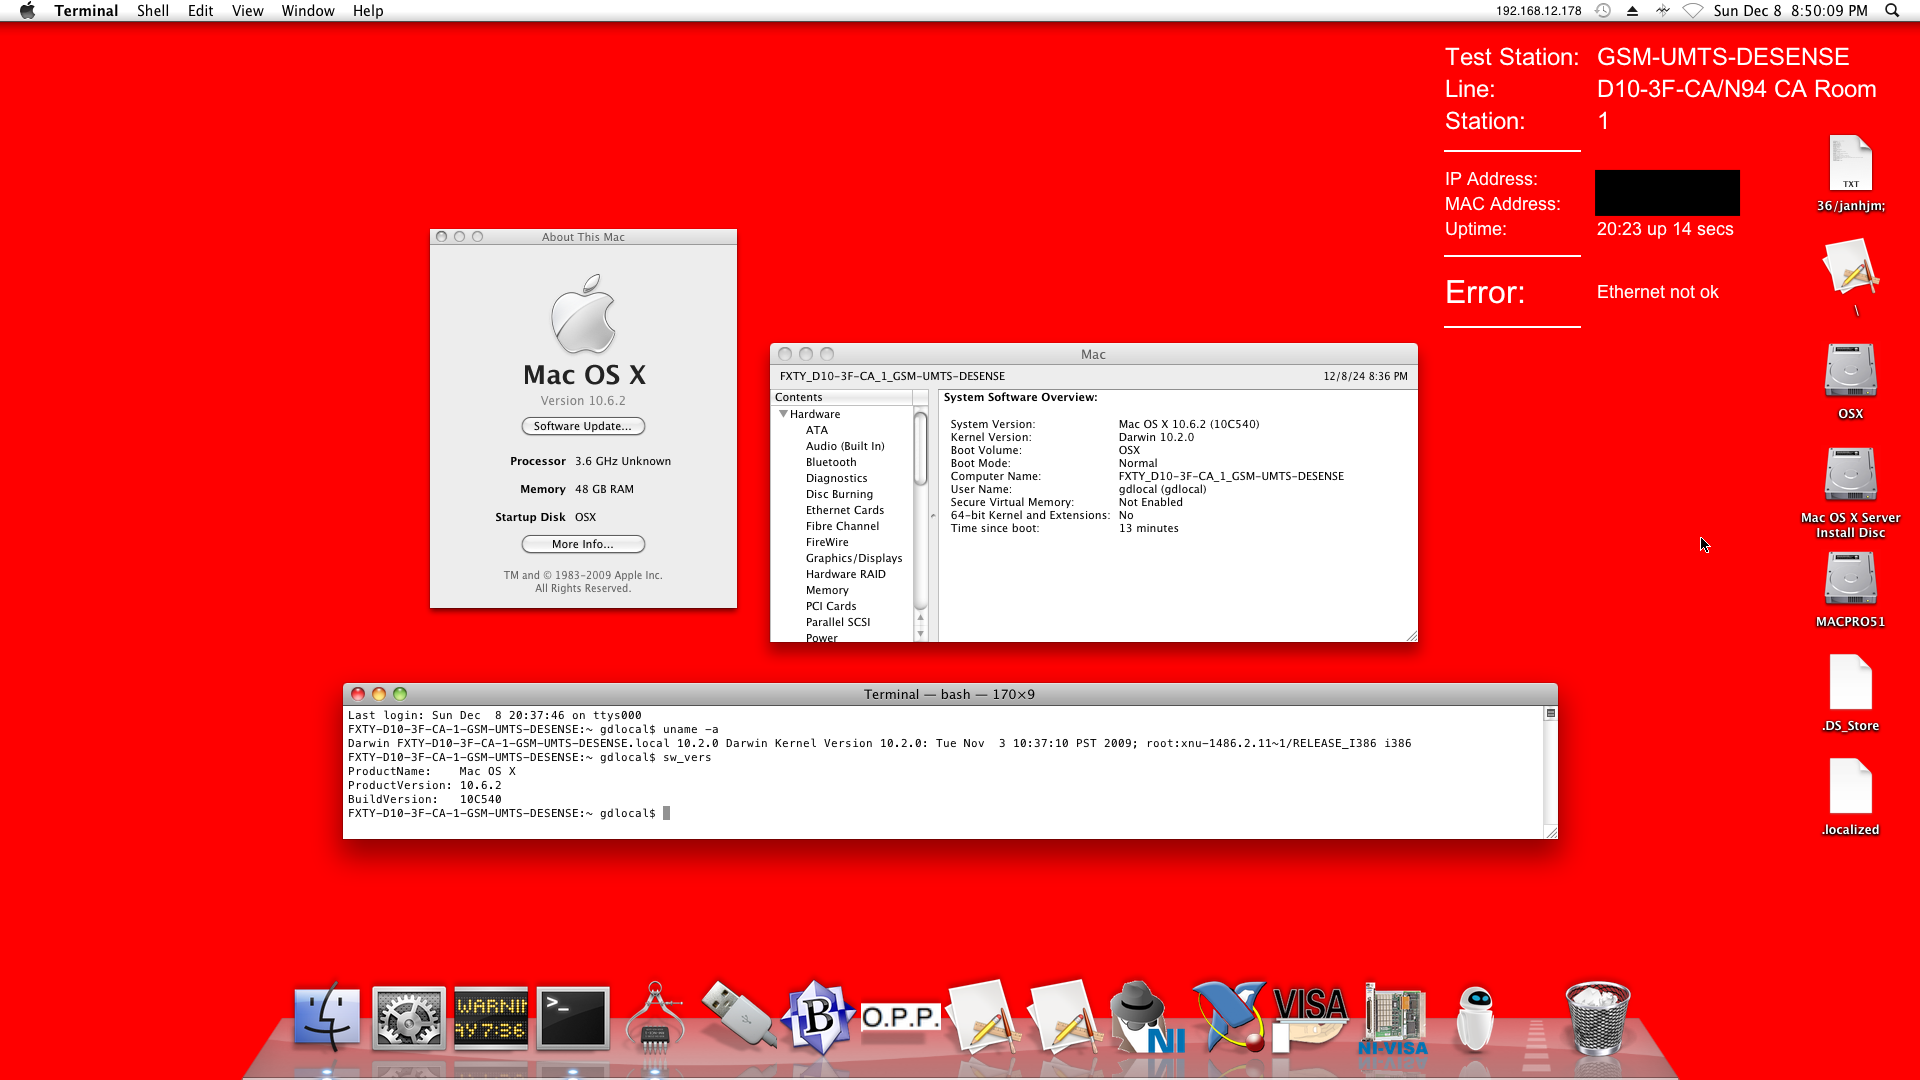
Task: Select the OSX drive on desktop
Action: [1850, 381]
